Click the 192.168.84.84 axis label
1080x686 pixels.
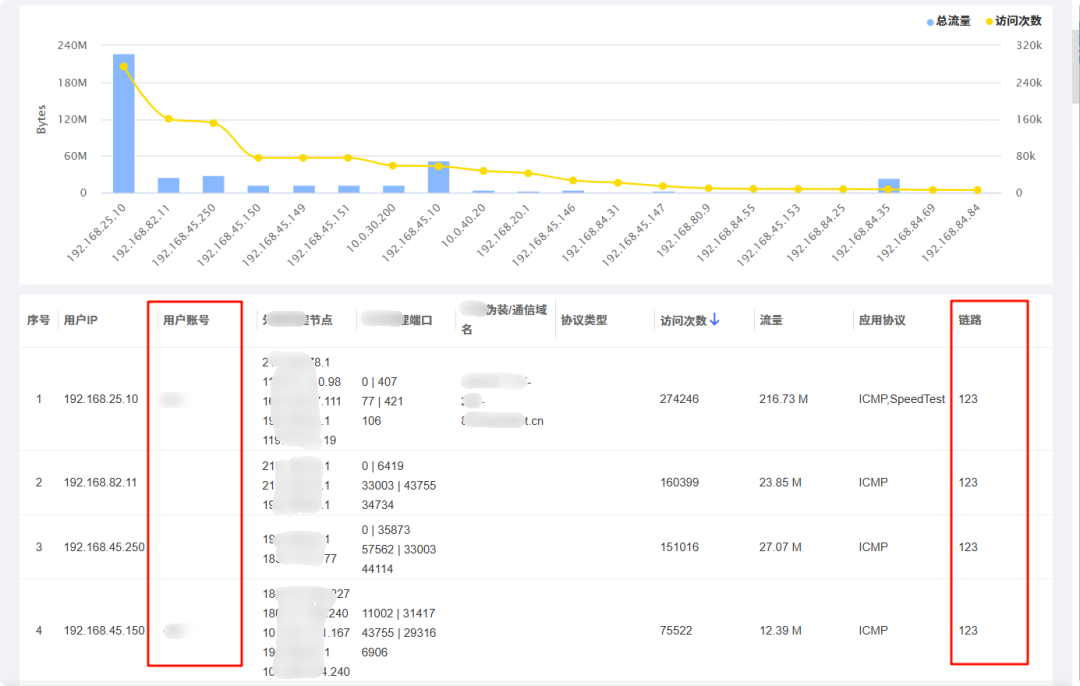951,233
